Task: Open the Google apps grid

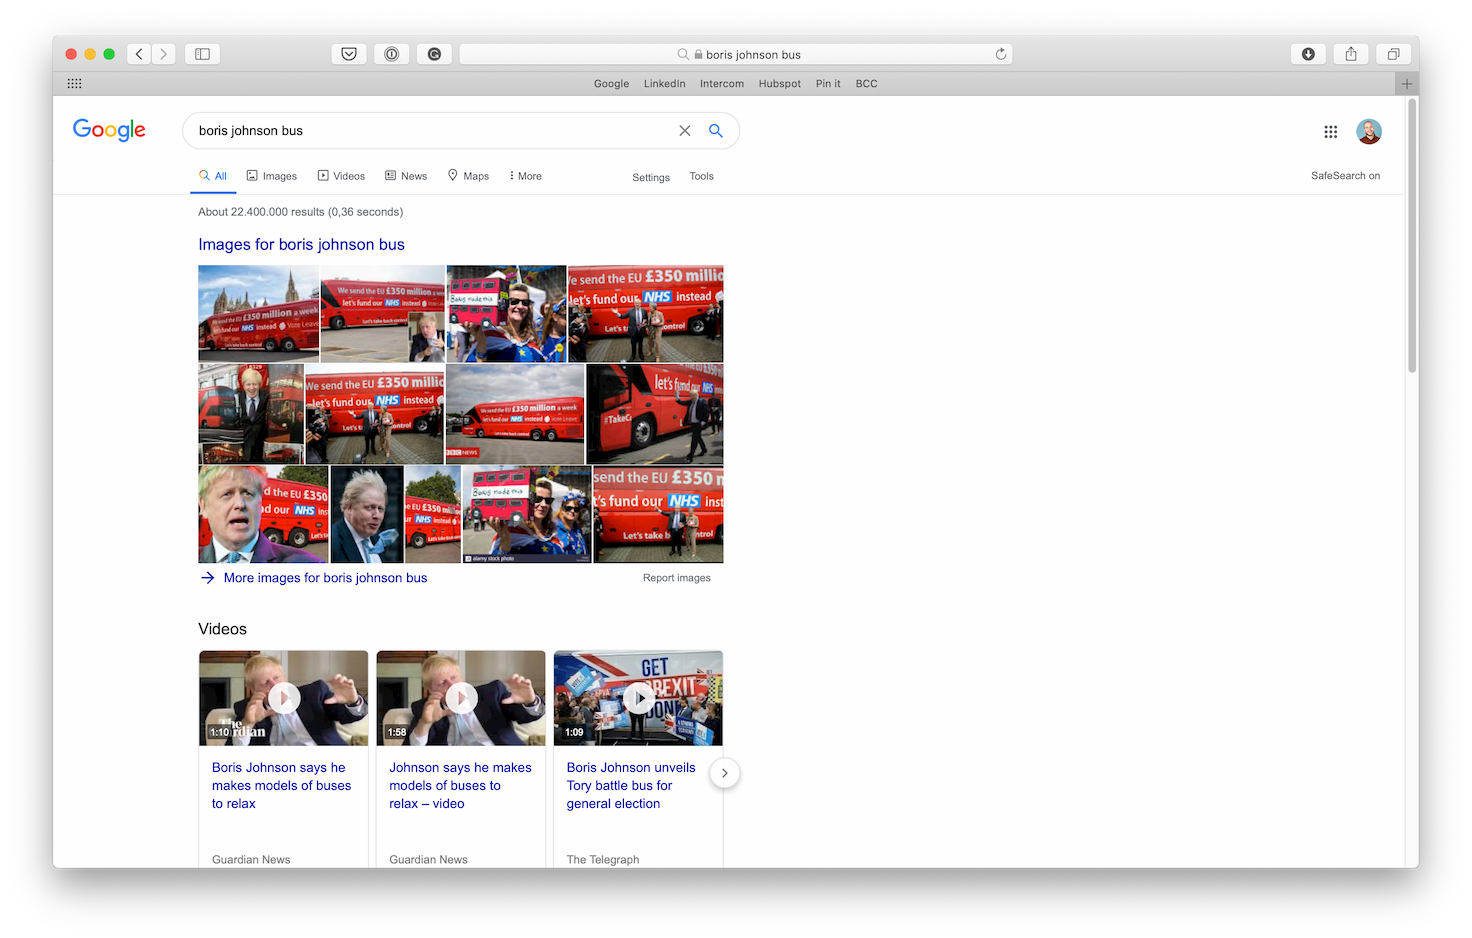Action: 1330,131
